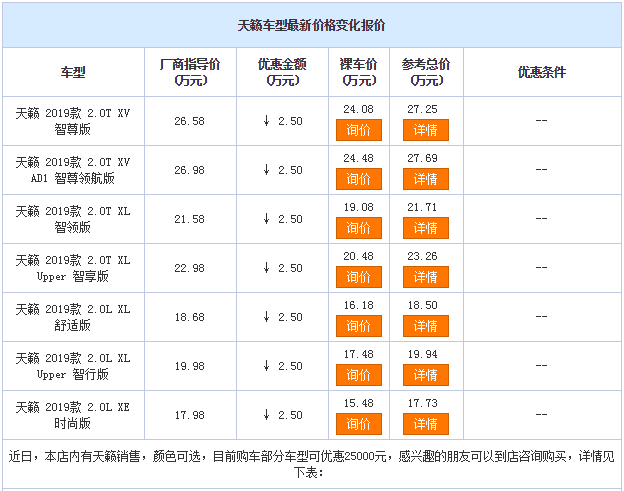Select model name 天籁 2019款 2.0T XV 智尊版
This screenshot has width=624, height=491.
pos(73,121)
